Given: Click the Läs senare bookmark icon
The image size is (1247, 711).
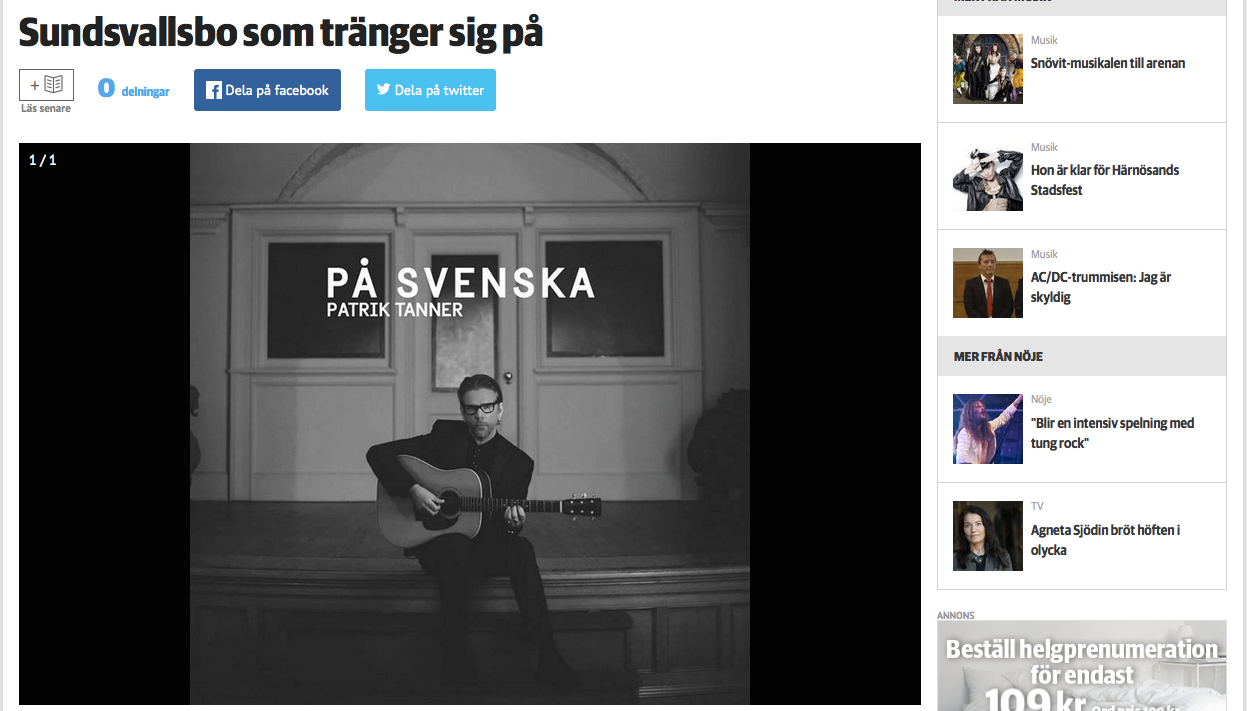Looking at the screenshot, I should click(x=46, y=85).
